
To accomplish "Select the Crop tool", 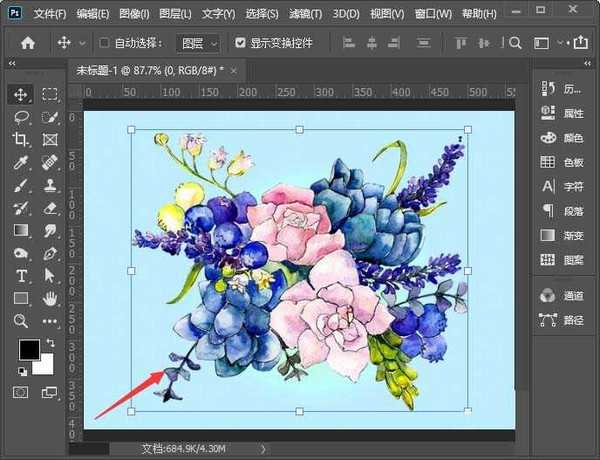I will point(20,140).
